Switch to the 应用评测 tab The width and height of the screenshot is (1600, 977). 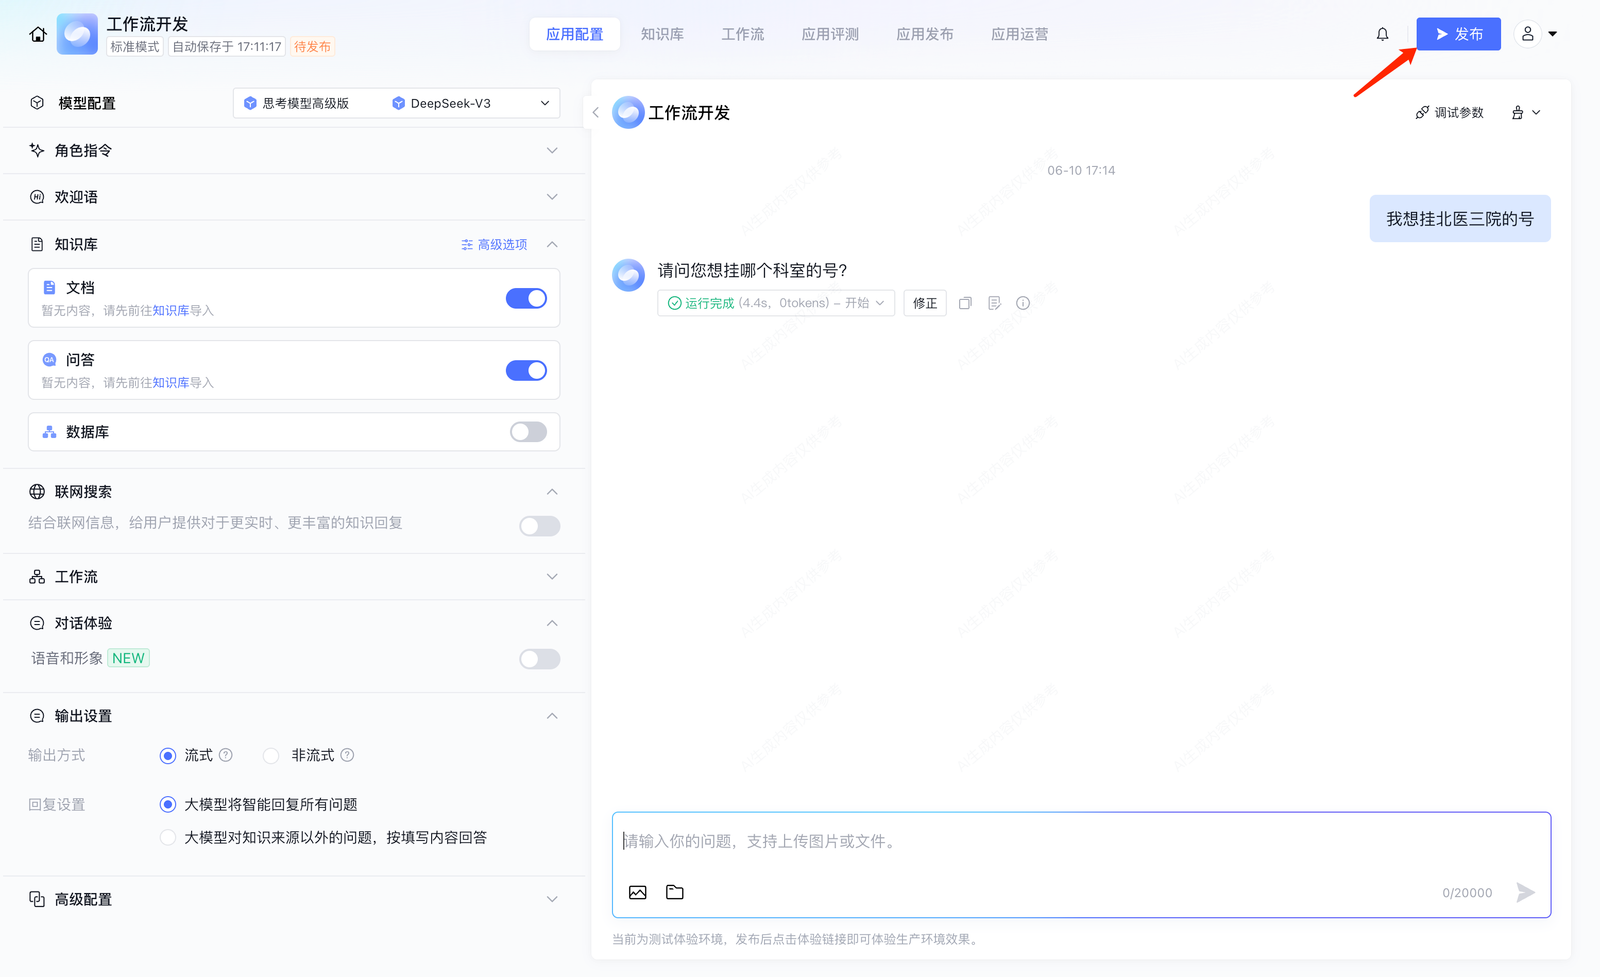tap(829, 34)
